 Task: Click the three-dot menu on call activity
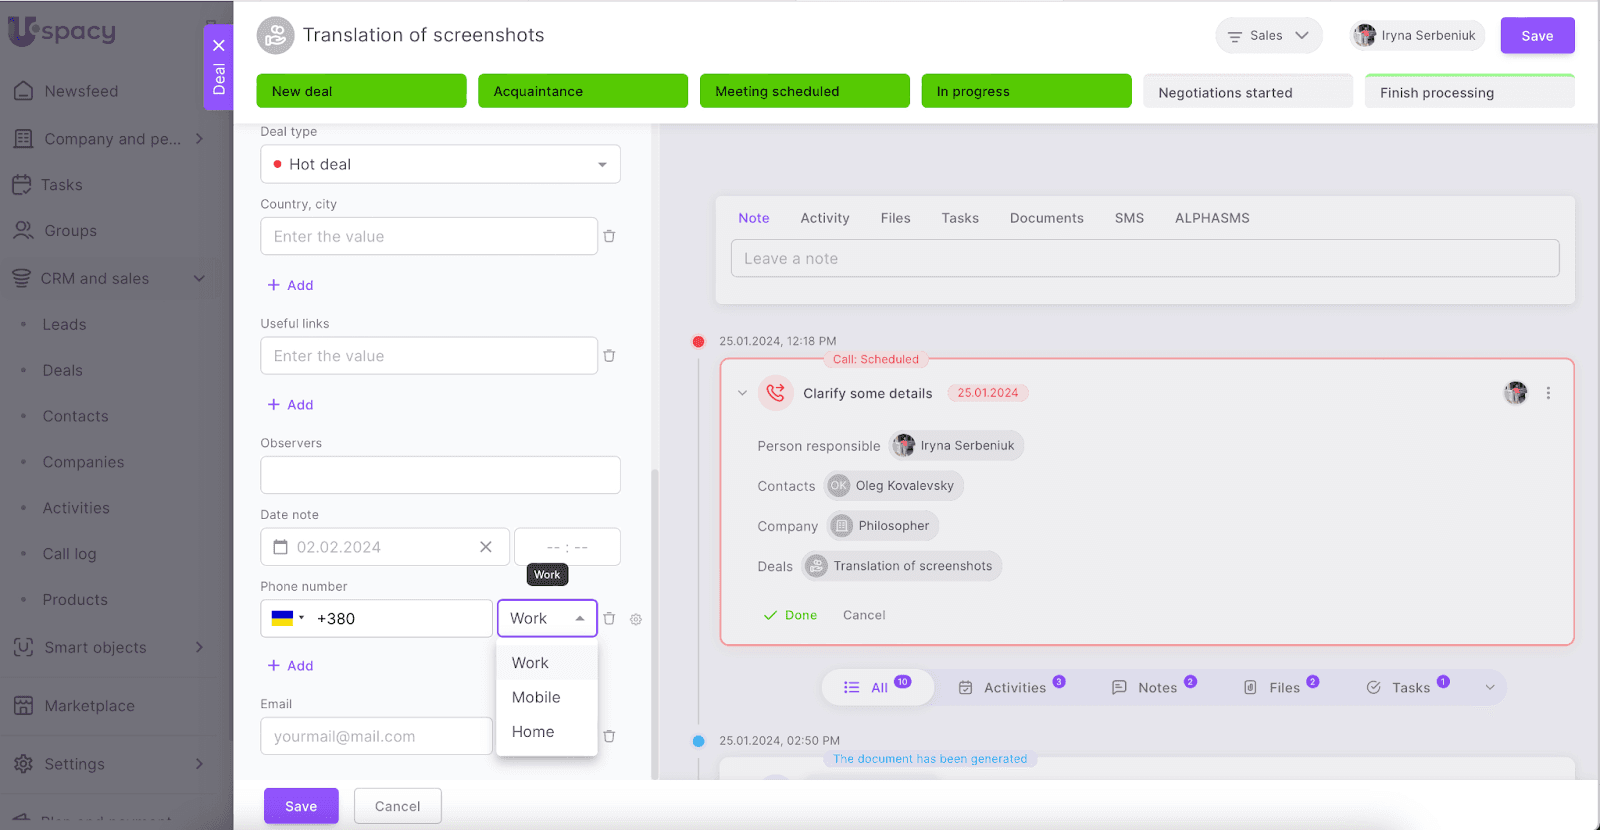[x=1548, y=393]
